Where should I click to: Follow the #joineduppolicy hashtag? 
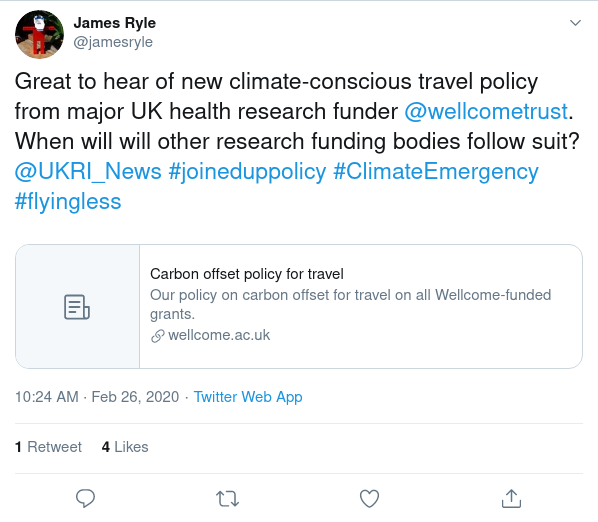[247, 172]
